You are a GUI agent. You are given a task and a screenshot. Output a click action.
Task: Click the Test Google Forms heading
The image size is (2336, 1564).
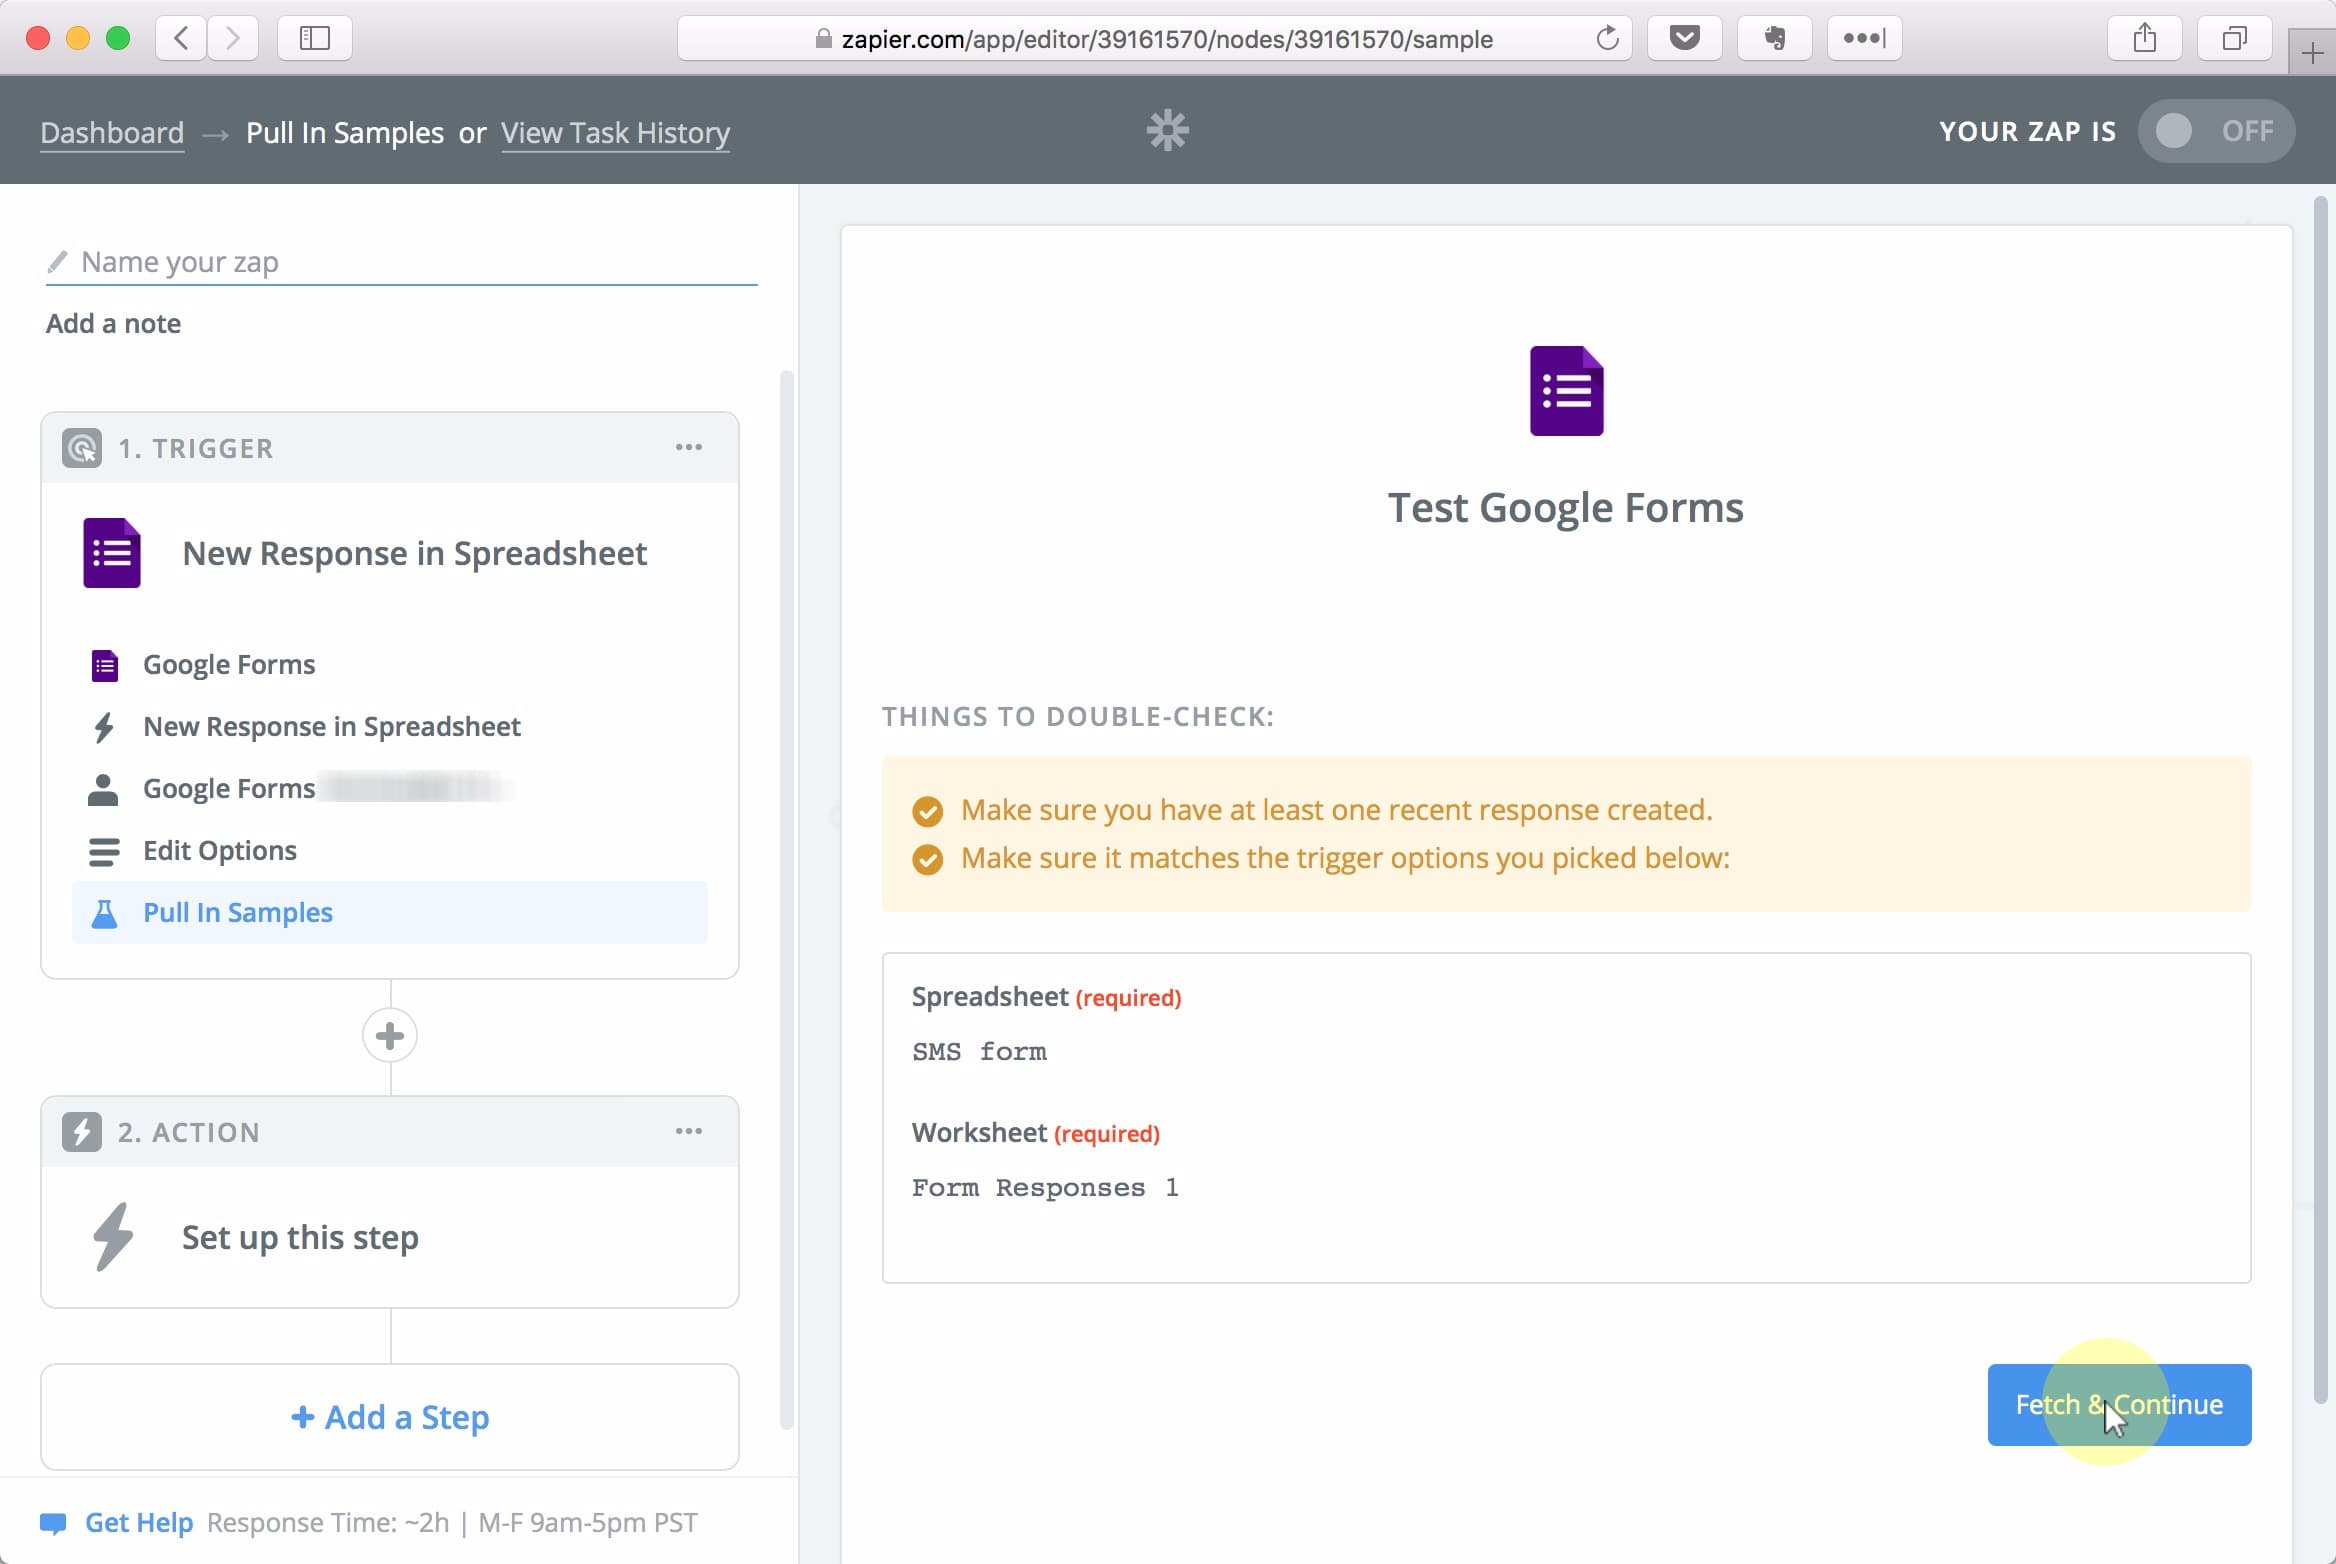(1566, 508)
